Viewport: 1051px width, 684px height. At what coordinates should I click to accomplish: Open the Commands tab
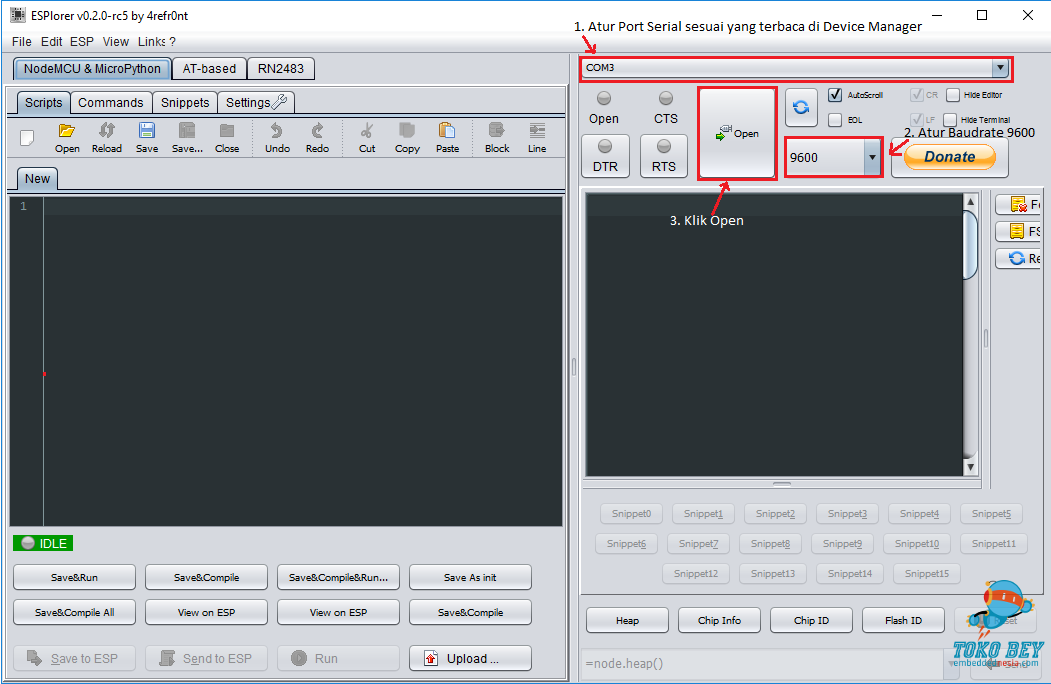[111, 103]
